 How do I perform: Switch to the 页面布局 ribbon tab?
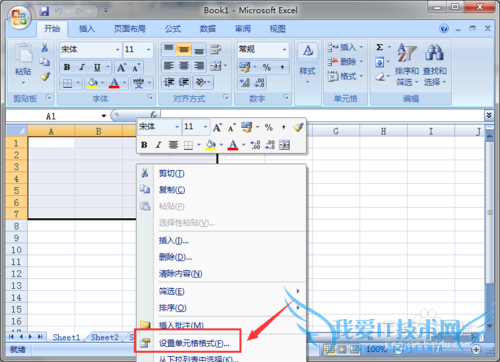point(130,29)
